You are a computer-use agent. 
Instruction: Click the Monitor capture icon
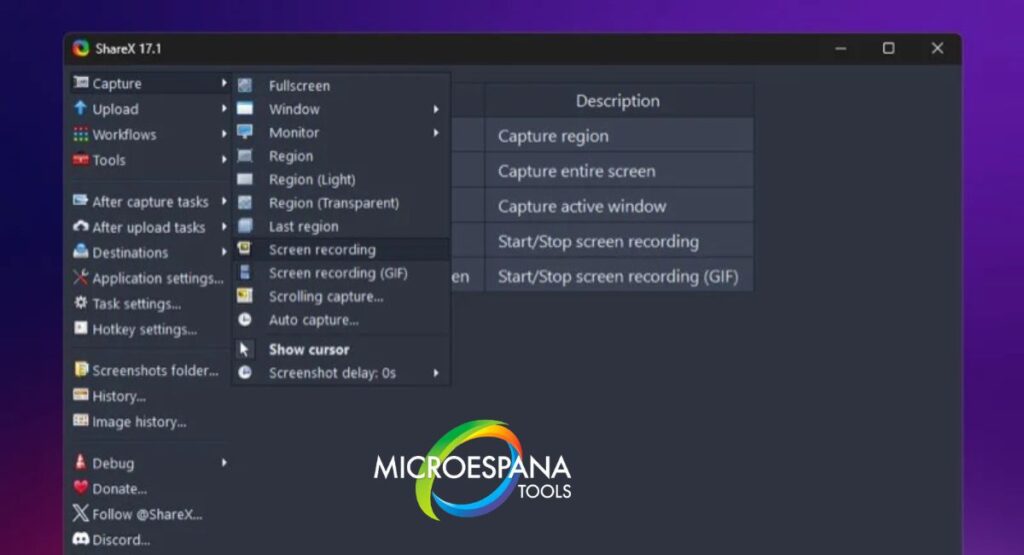coord(245,132)
